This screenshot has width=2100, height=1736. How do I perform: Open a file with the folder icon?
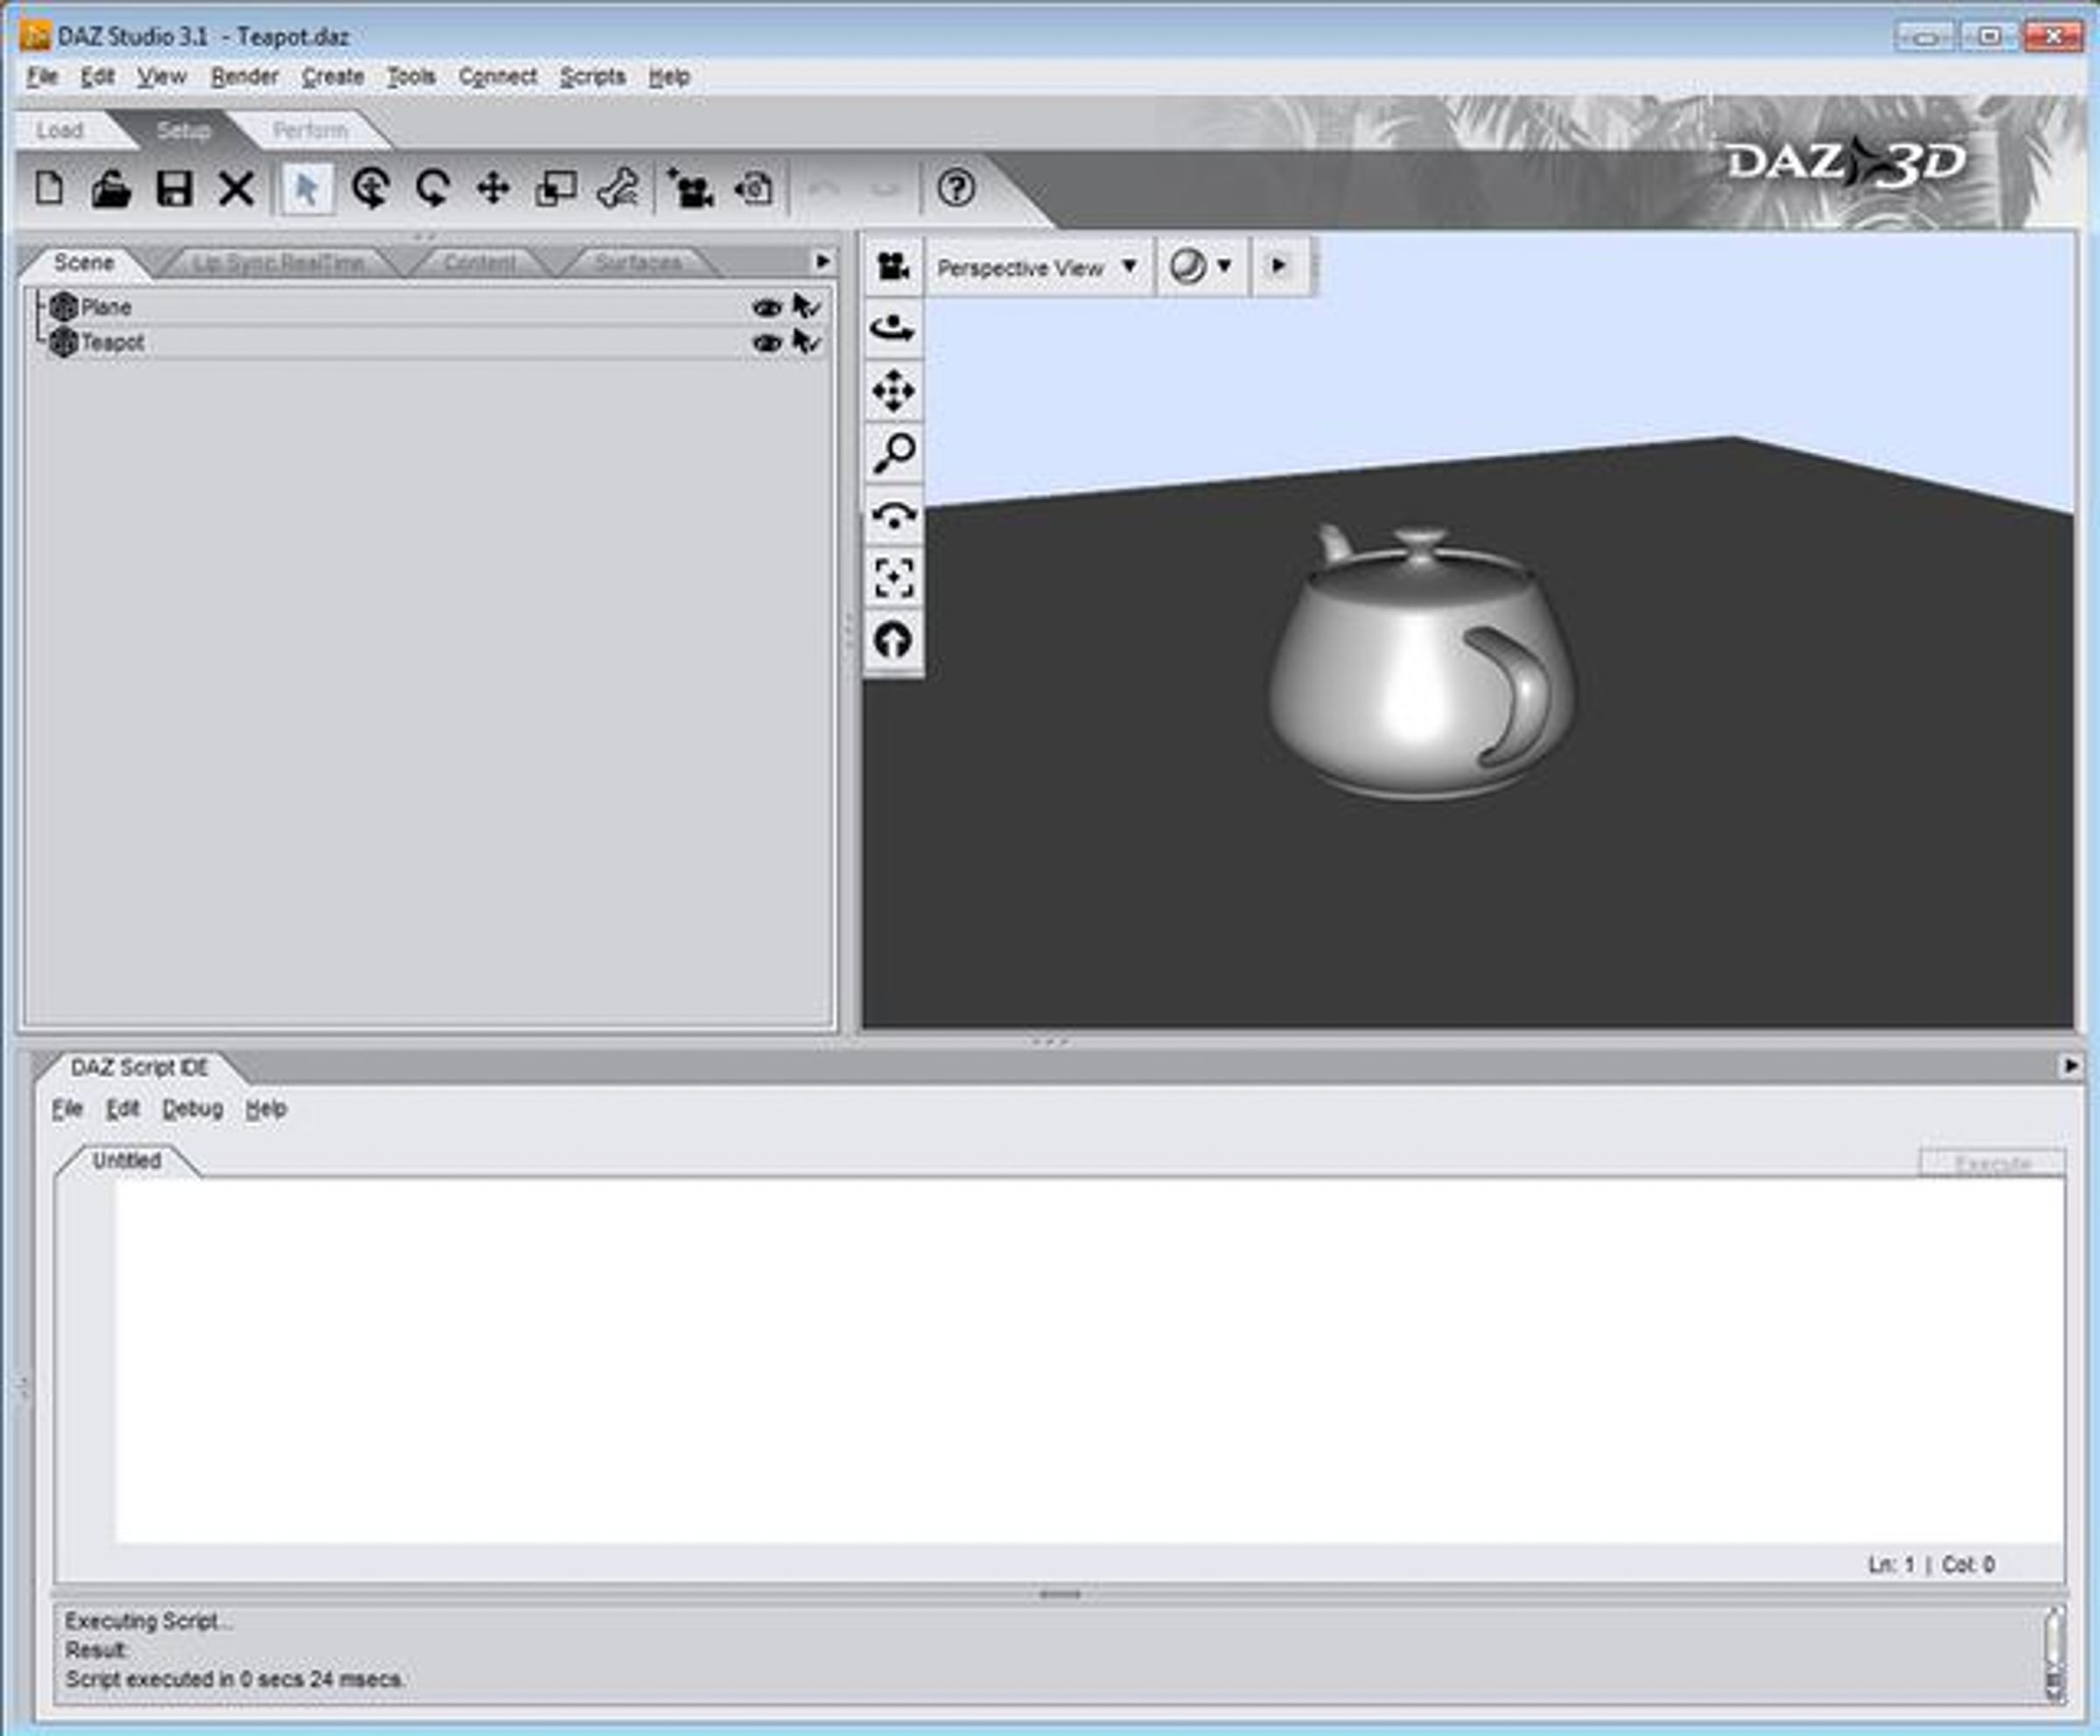click(111, 188)
